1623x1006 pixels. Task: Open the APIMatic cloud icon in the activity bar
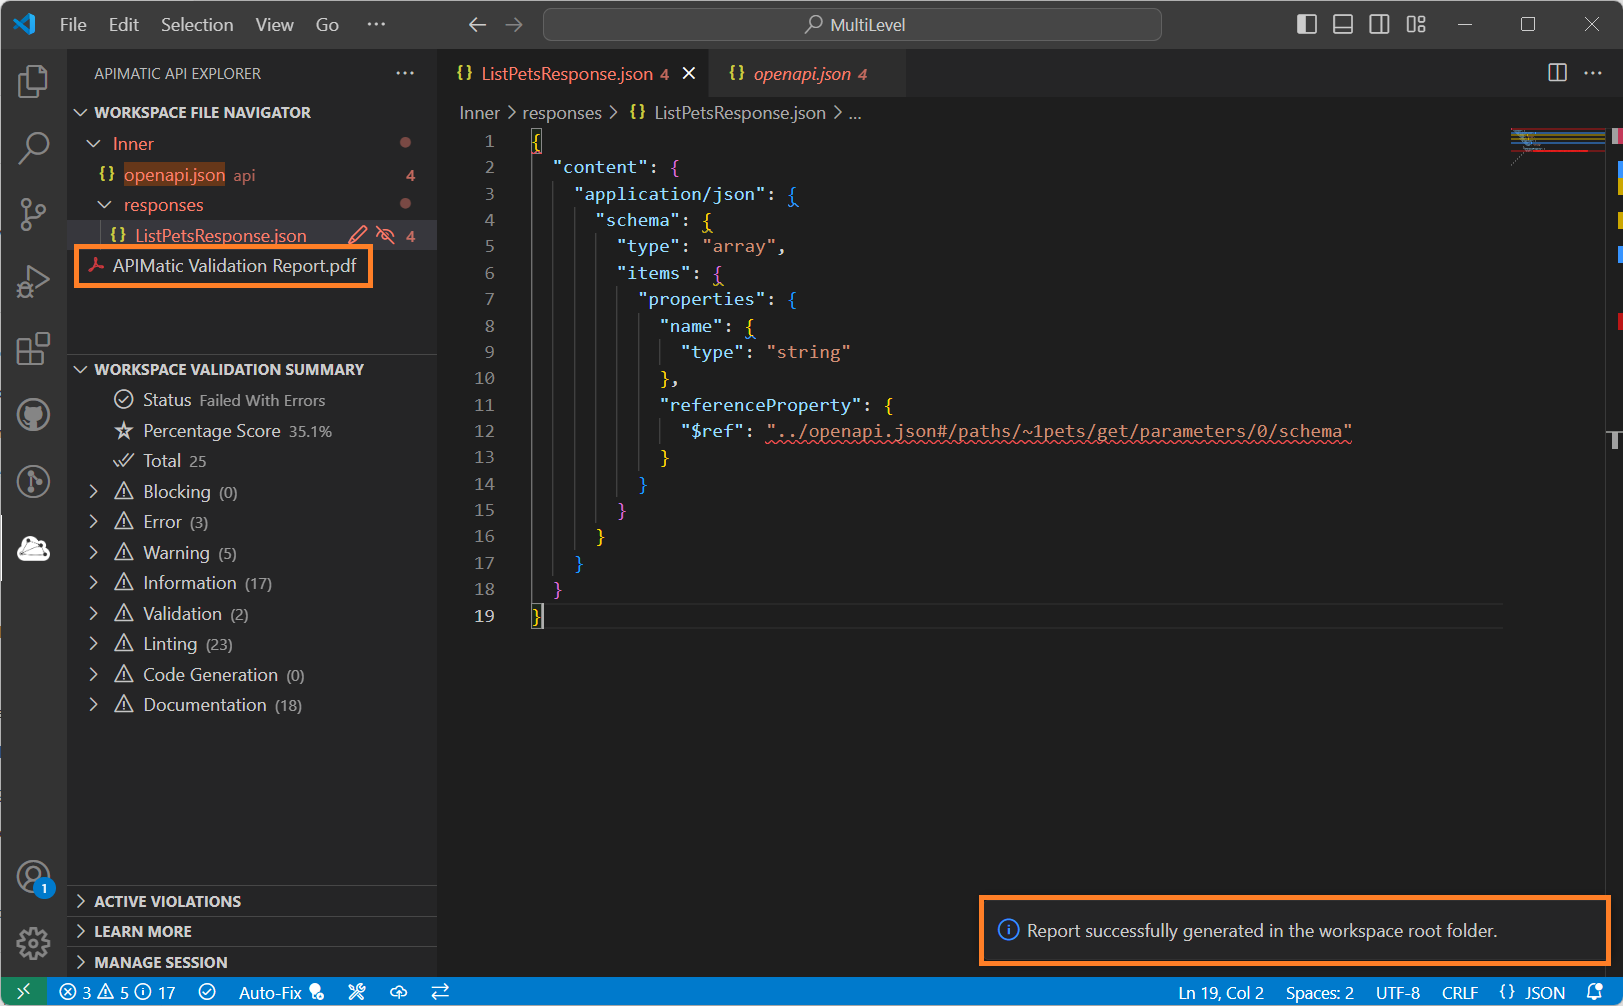tap(33, 548)
